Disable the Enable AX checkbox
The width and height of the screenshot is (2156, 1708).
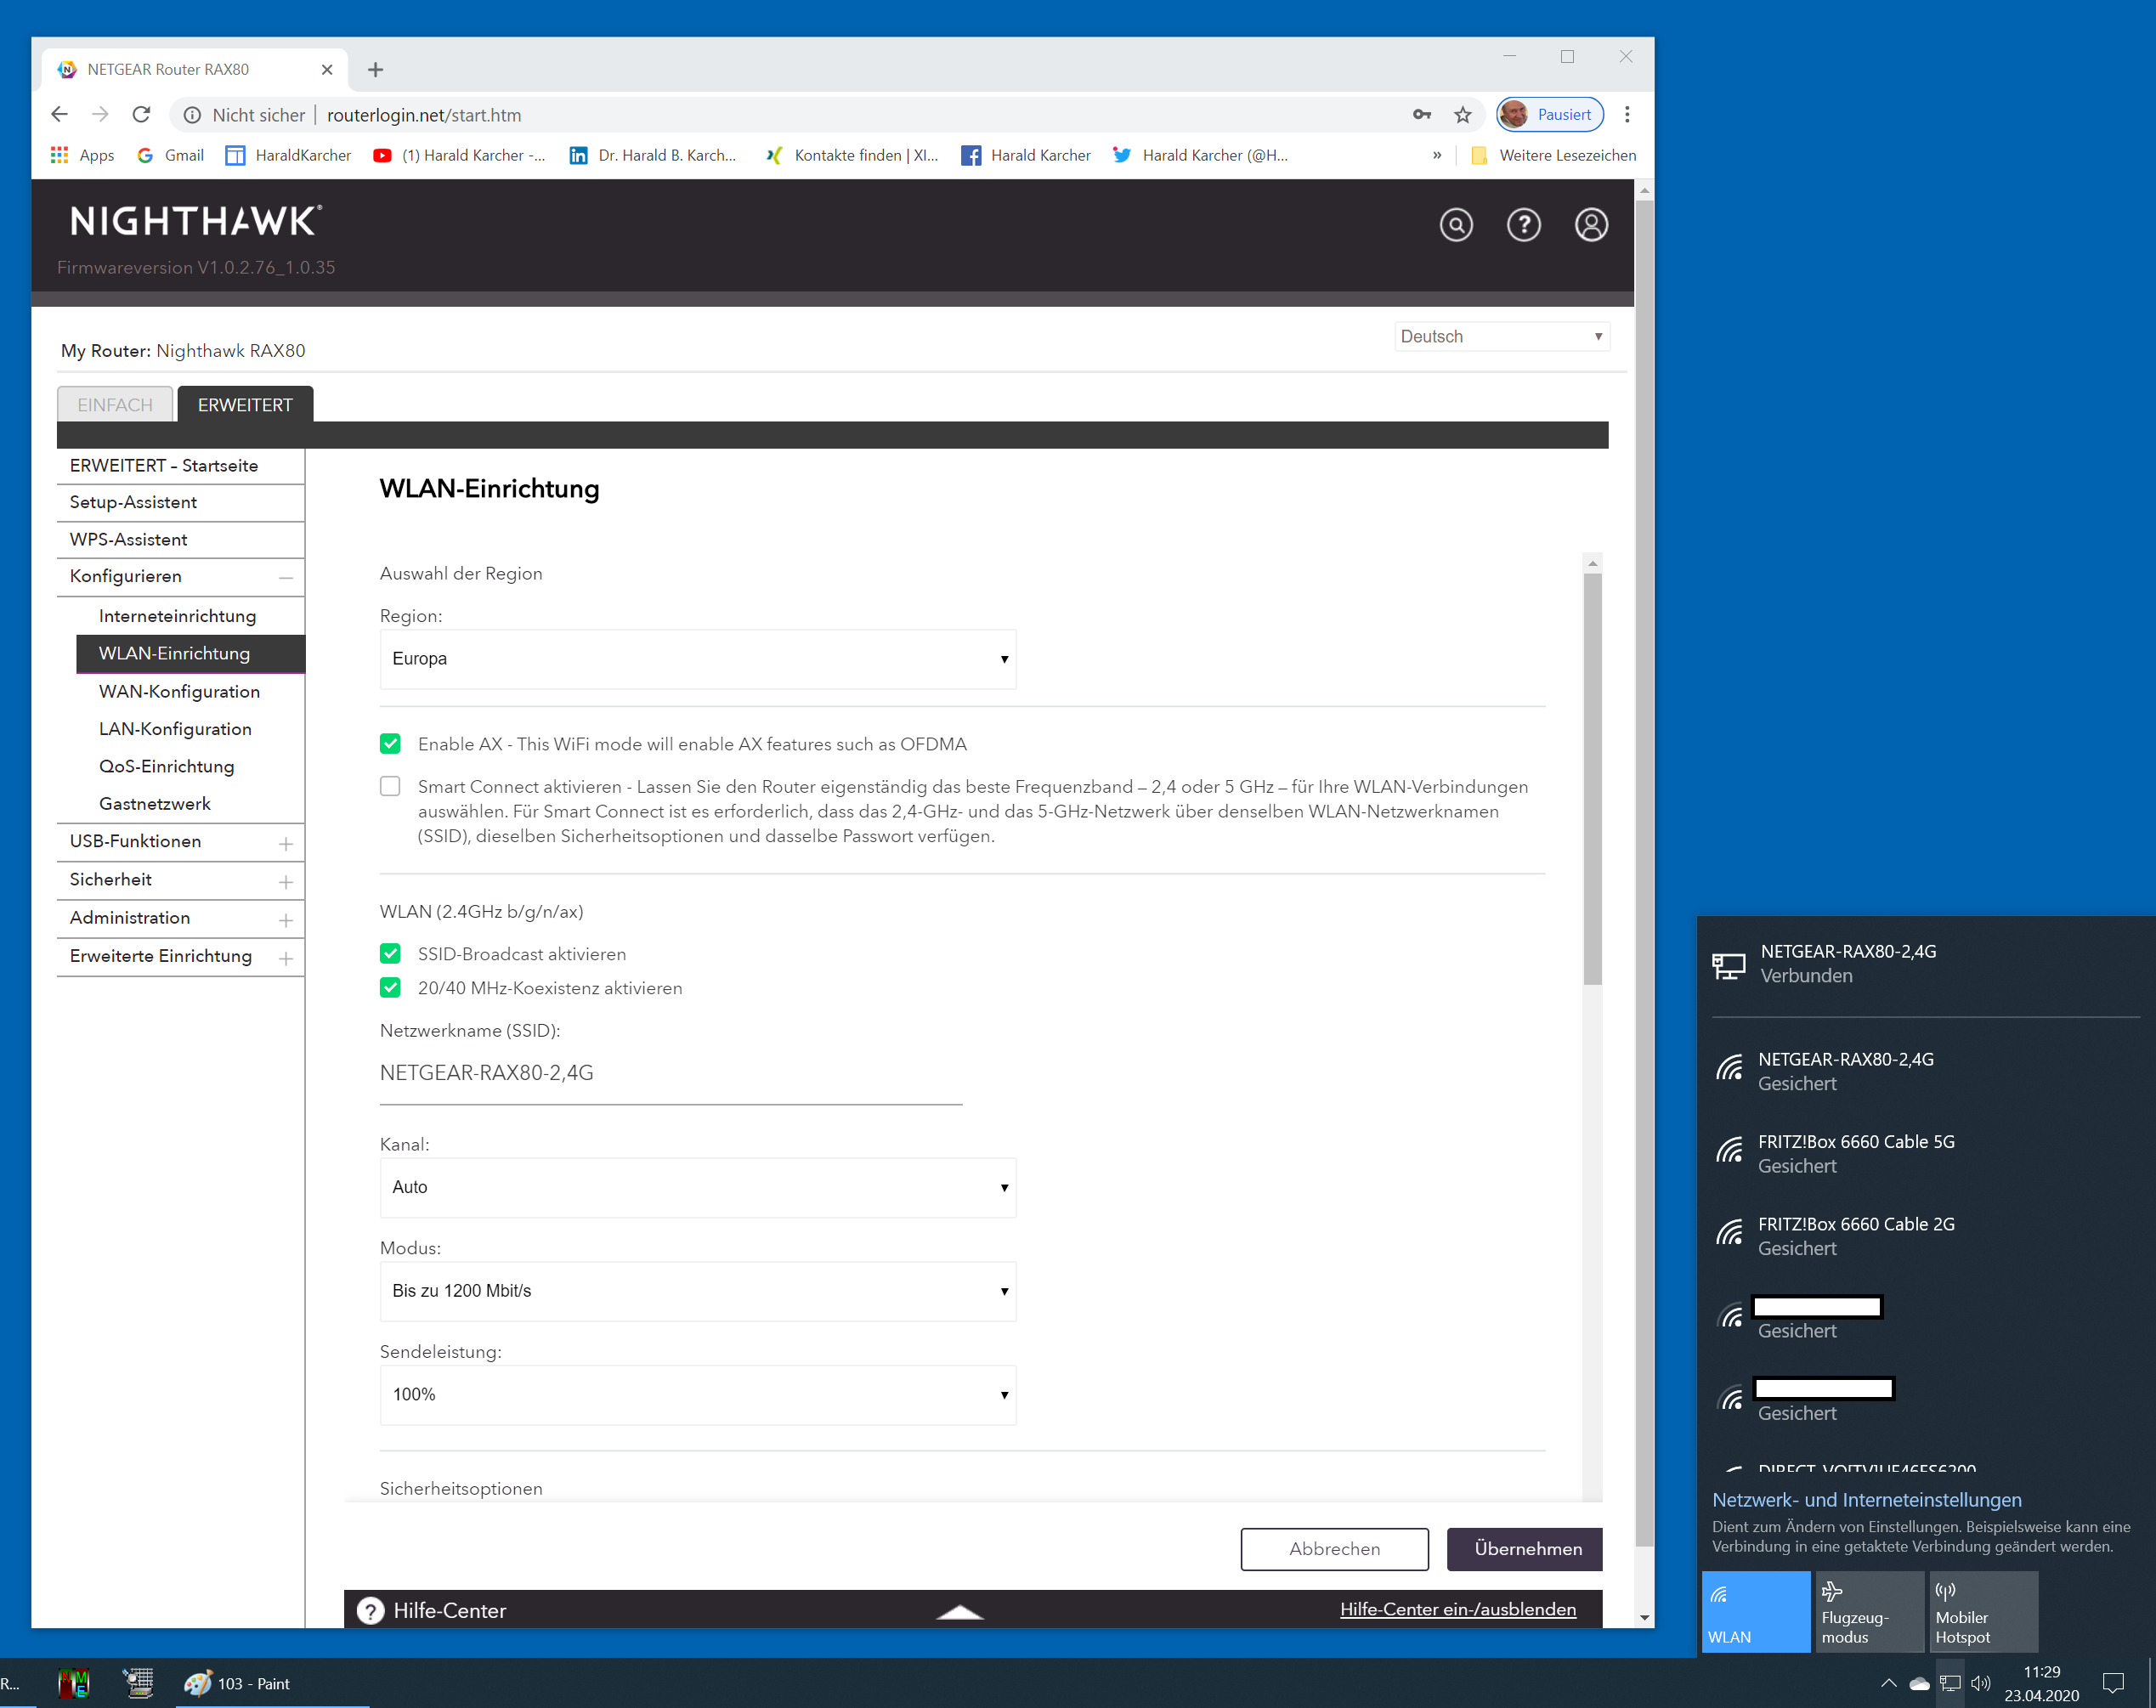pos(390,744)
